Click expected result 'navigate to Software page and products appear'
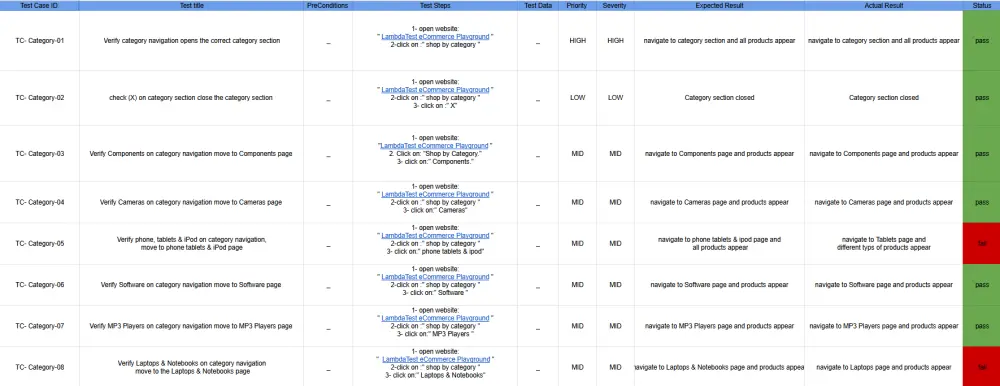 click(719, 285)
